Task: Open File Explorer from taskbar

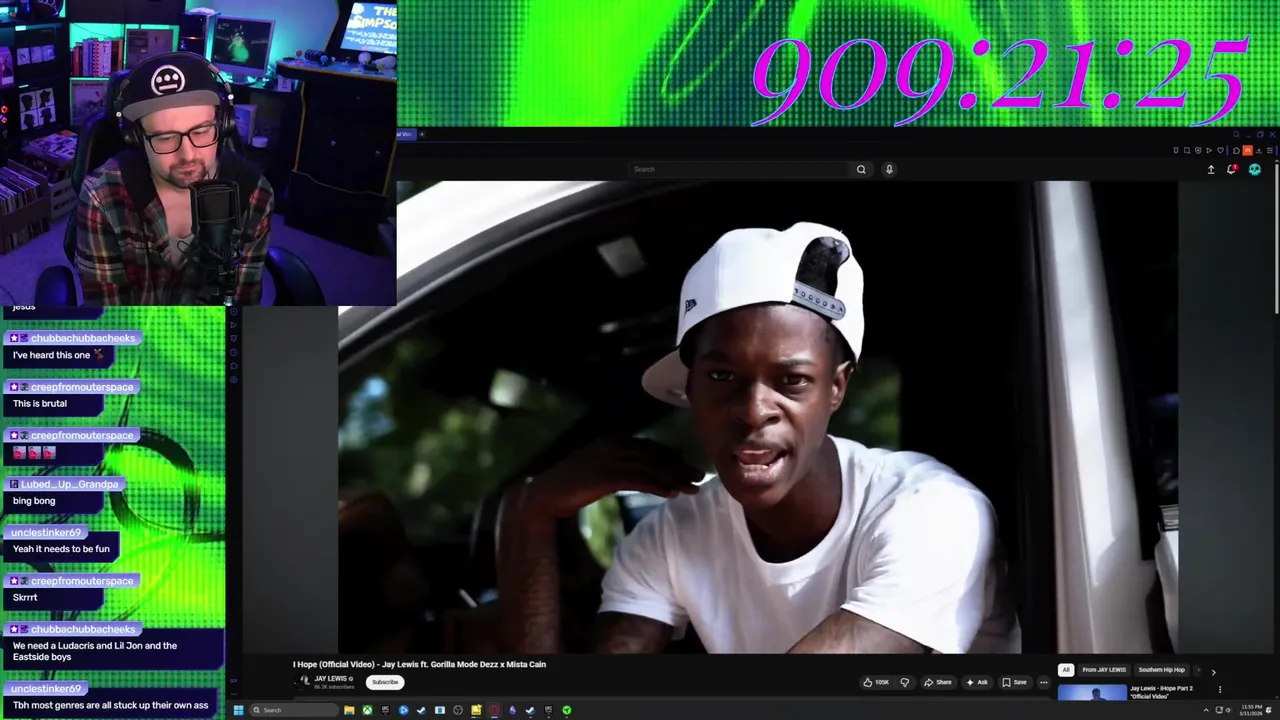Action: click(349, 710)
